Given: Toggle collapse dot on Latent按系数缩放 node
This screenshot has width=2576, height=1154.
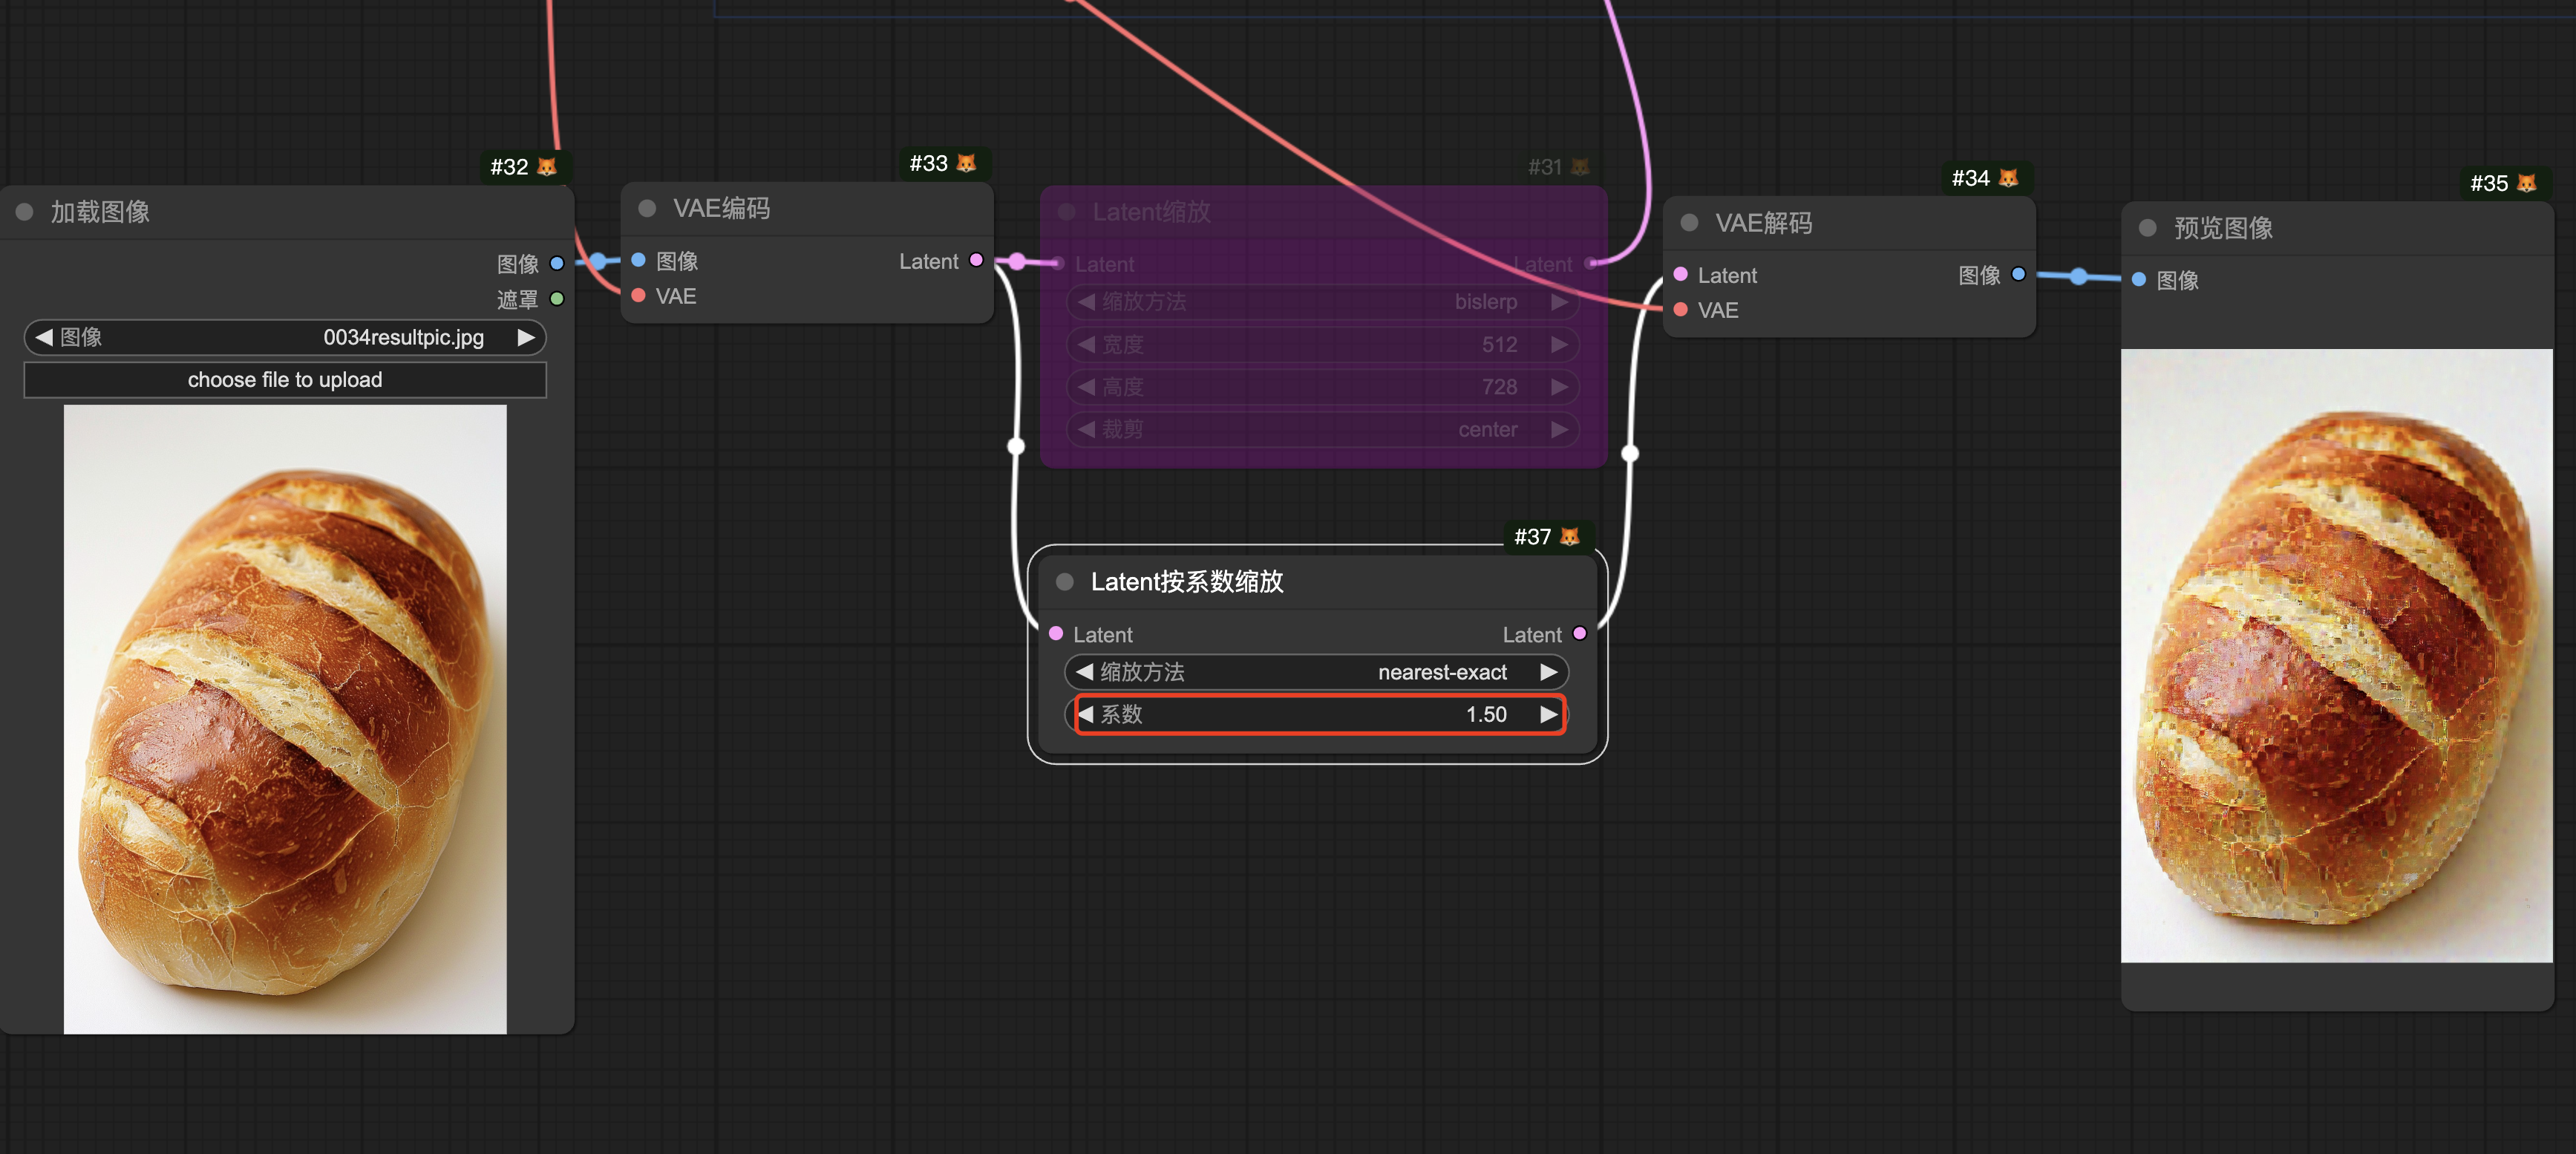Looking at the screenshot, I should click(x=1065, y=582).
